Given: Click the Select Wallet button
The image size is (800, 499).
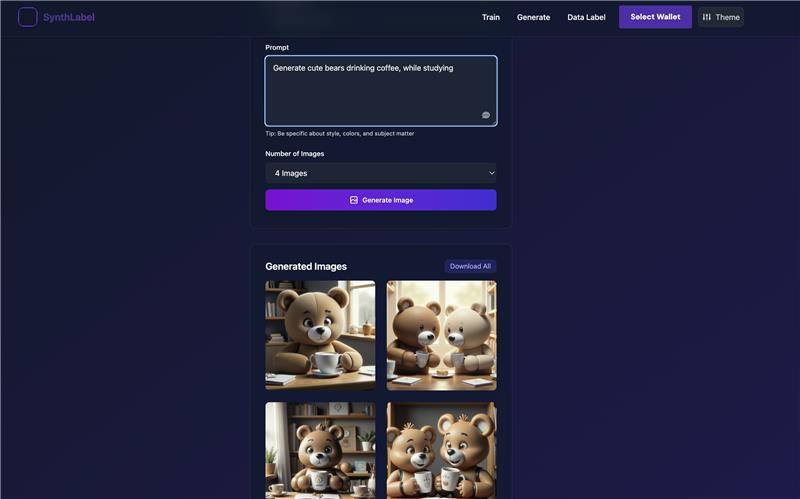Looking at the screenshot, I should [x=655, y=17].
